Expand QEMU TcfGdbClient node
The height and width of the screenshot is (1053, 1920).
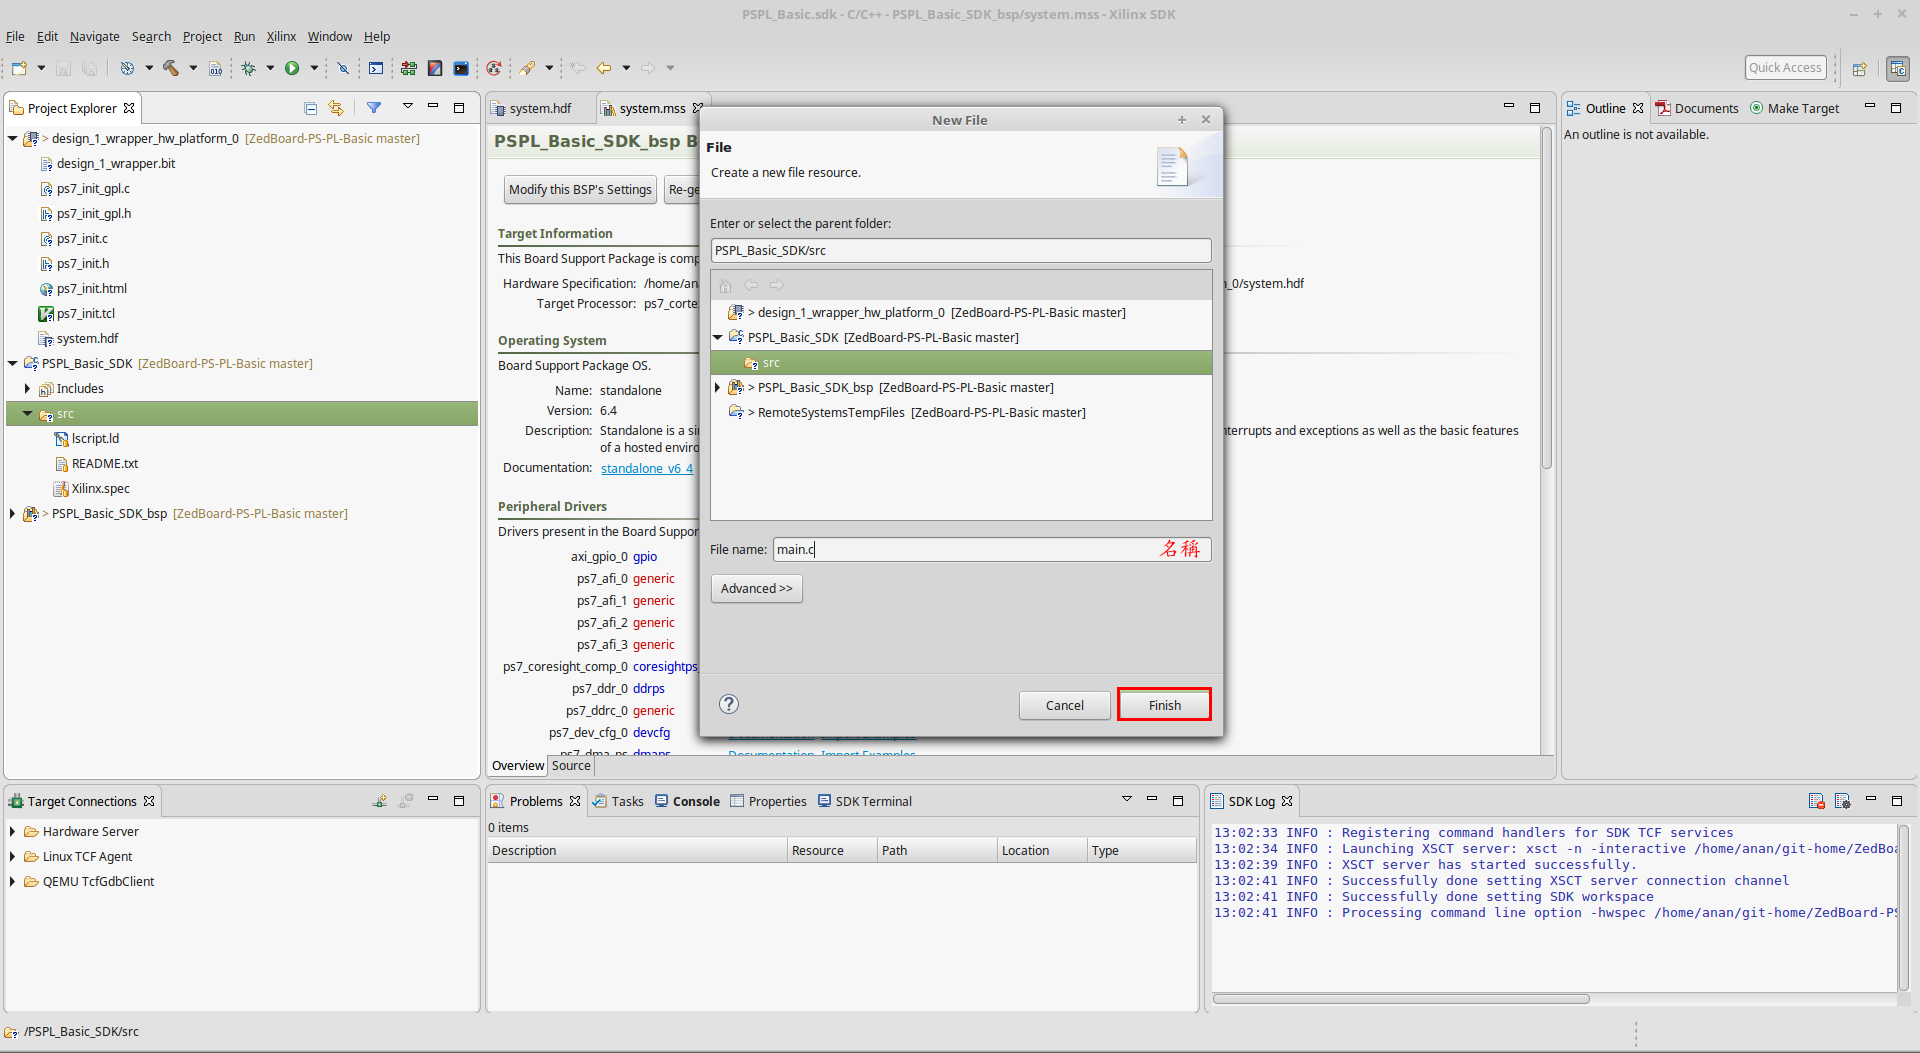[13, 882]
